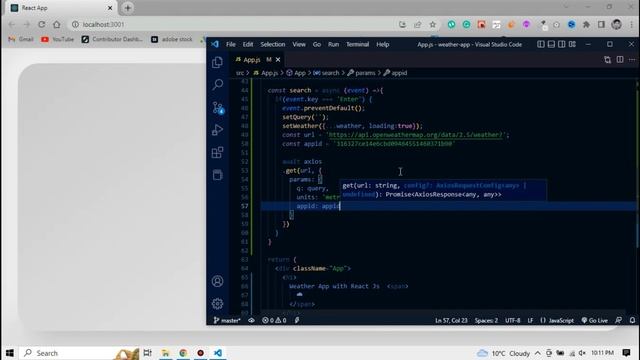640x360 pixels.
Task: Share this page icon in Chrome
Action: pos(418,24)
